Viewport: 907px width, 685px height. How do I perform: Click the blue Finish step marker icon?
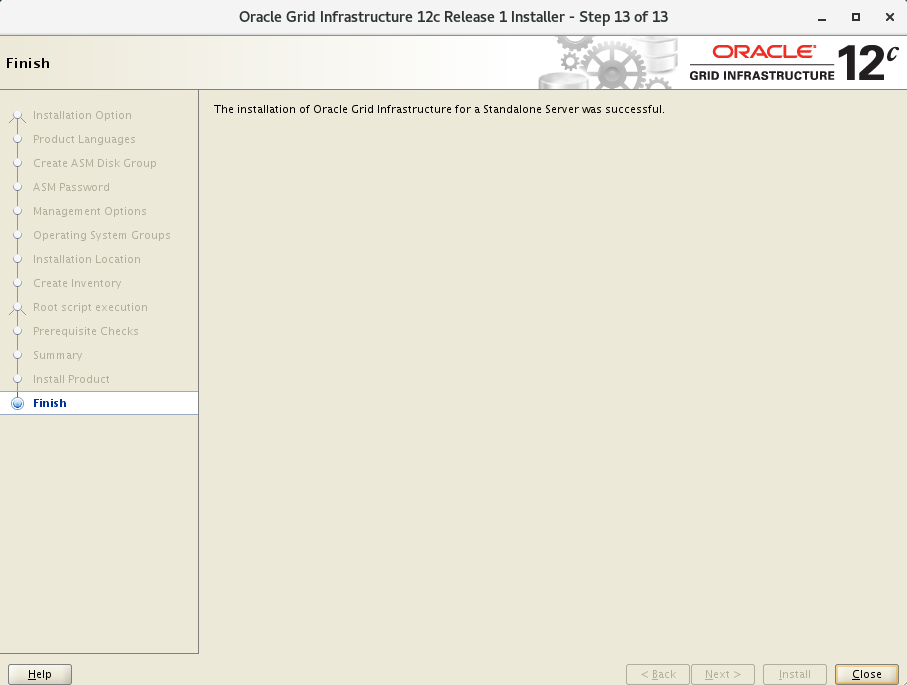point(17,404)
